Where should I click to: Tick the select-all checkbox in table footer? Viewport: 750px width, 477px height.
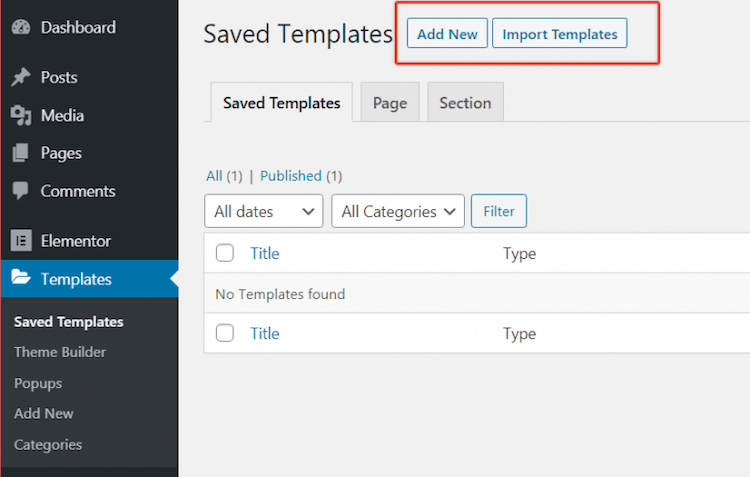pos(225,333)
